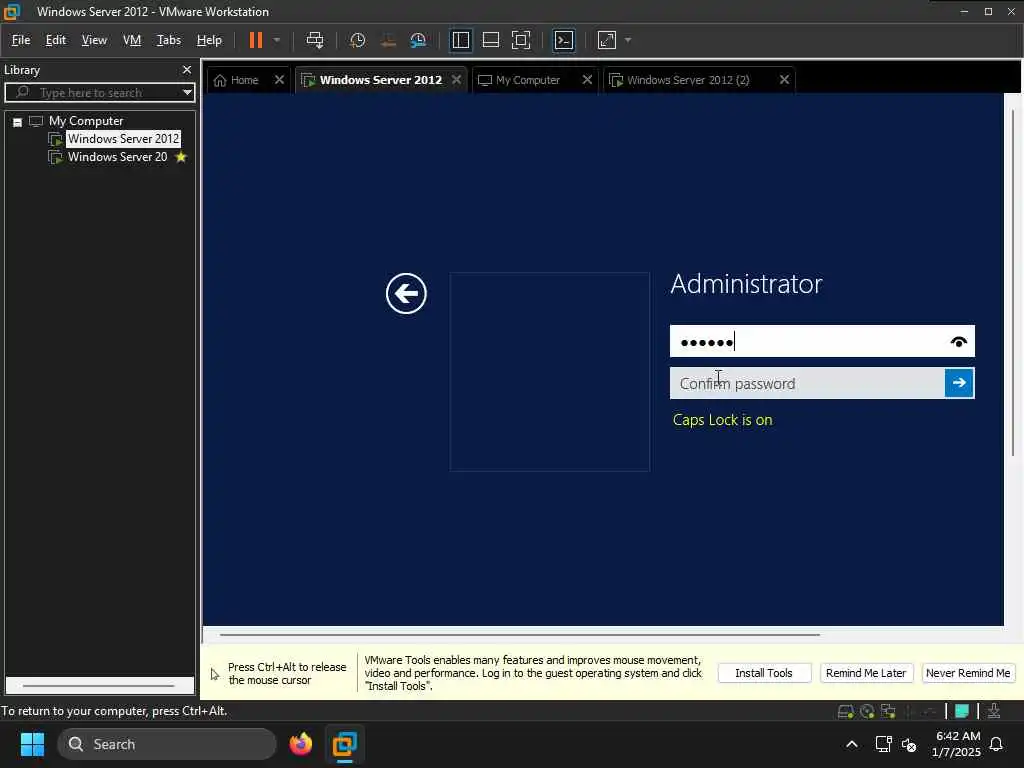Select My Computer in the Library tree
This screenshot has height=768, width=1024.
[86, 121]
